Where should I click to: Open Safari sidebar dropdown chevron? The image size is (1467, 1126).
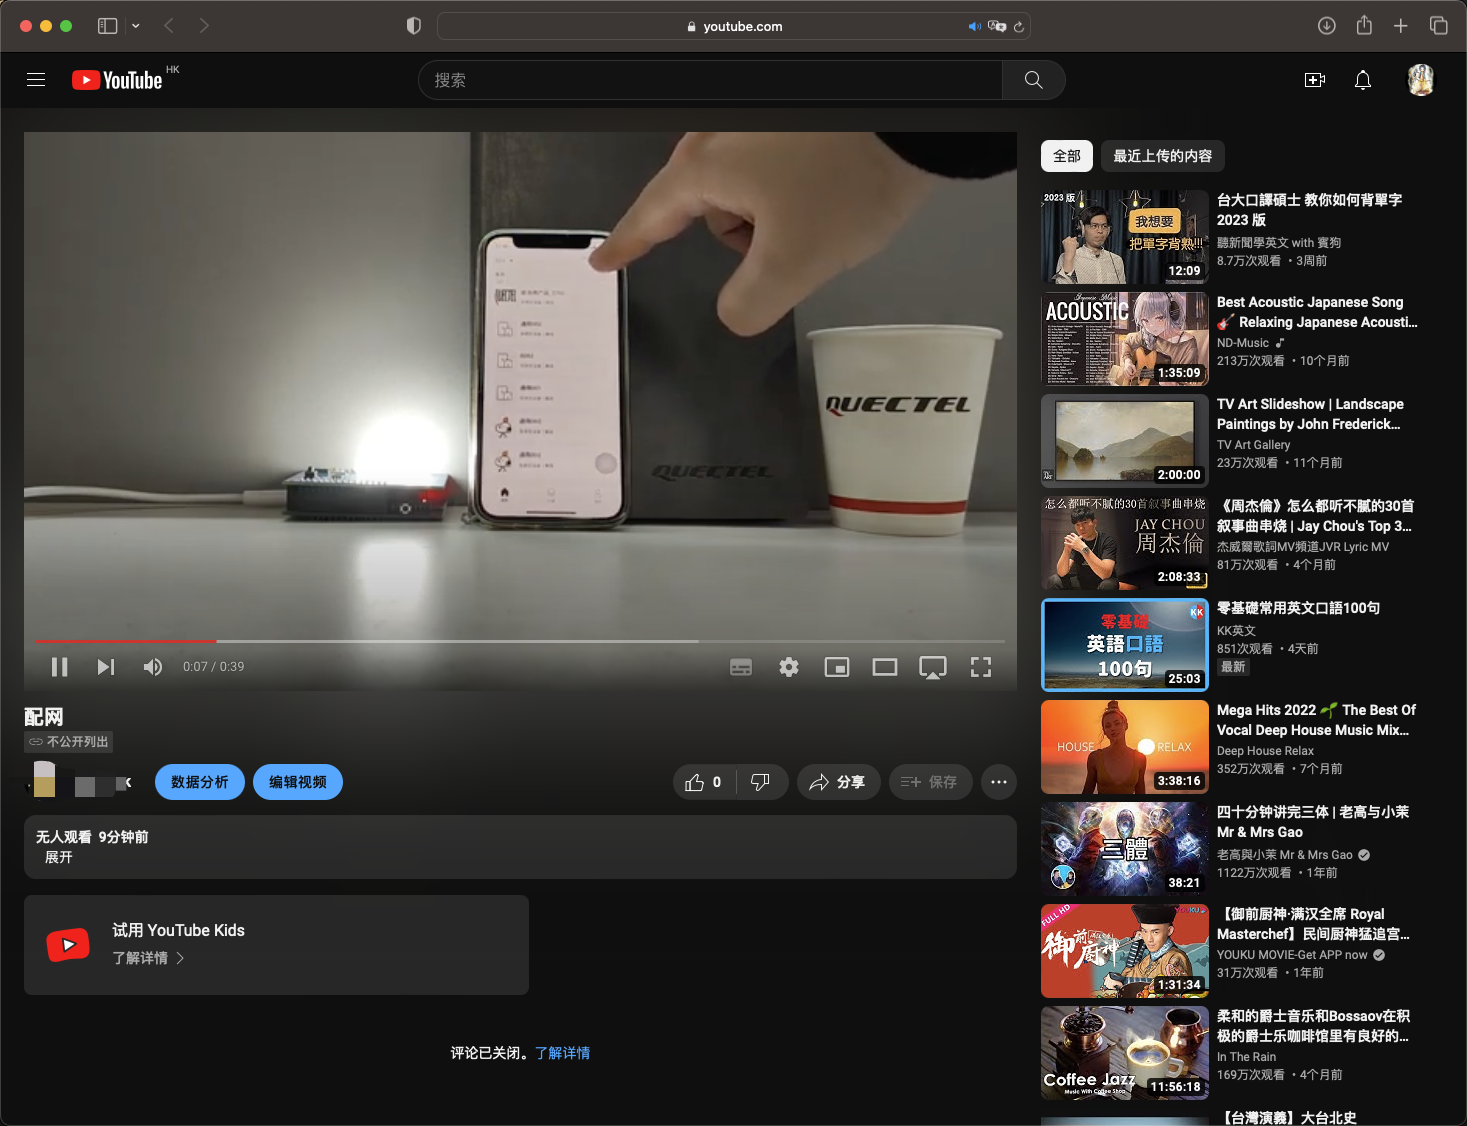136,26
